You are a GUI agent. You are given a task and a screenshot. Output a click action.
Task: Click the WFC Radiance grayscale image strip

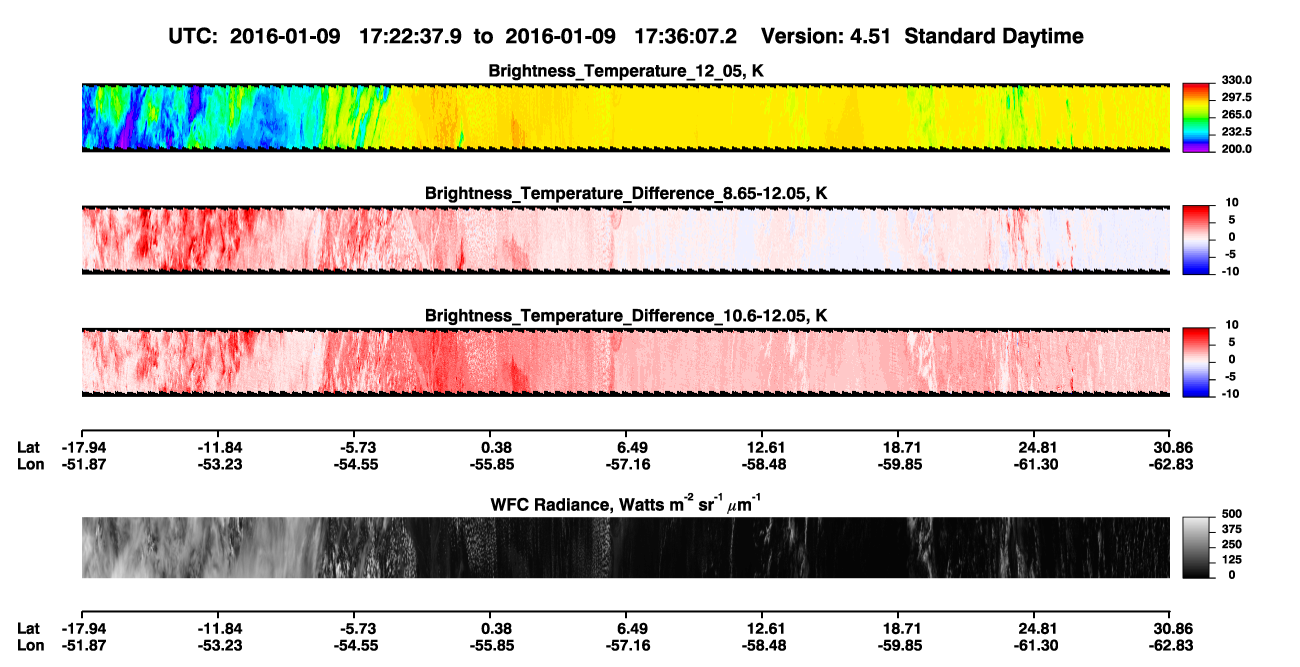[626, 547]
